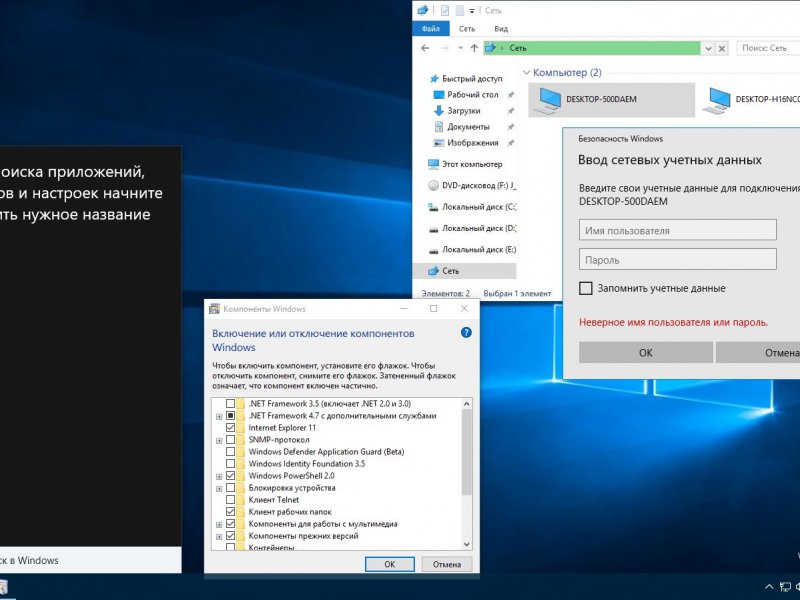Screen dimensions: 800x600
Task: Click the Документы document icon in sidebar
Action: point(438,127)
